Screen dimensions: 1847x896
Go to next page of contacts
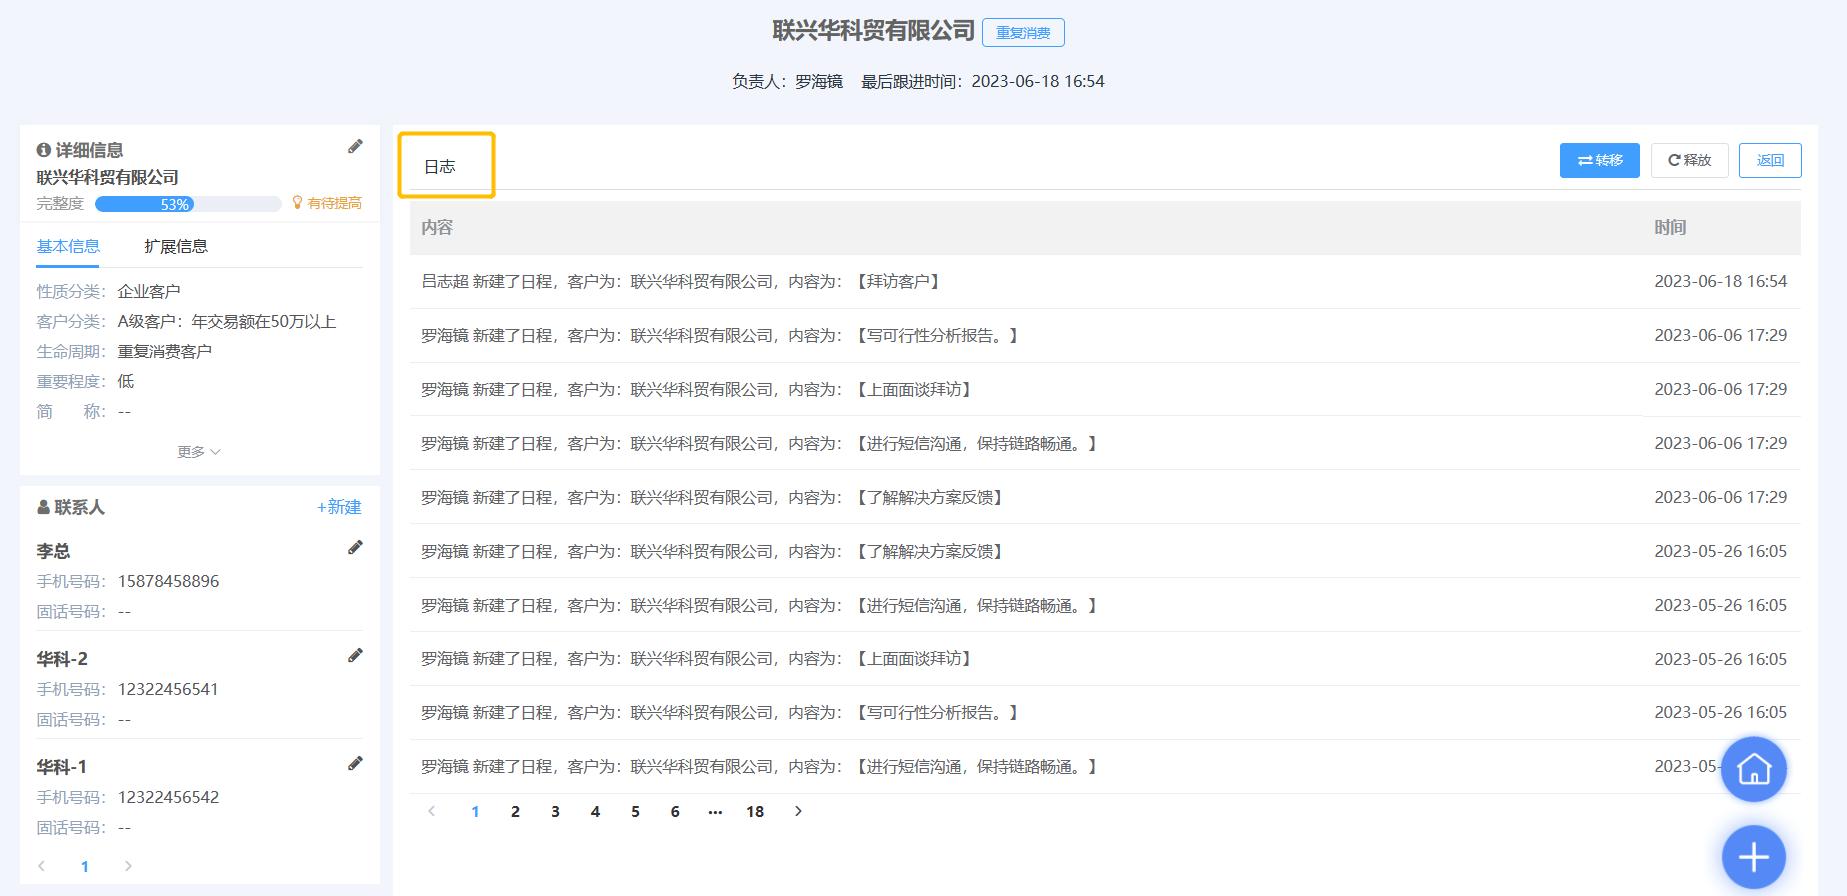pos(128,866)
